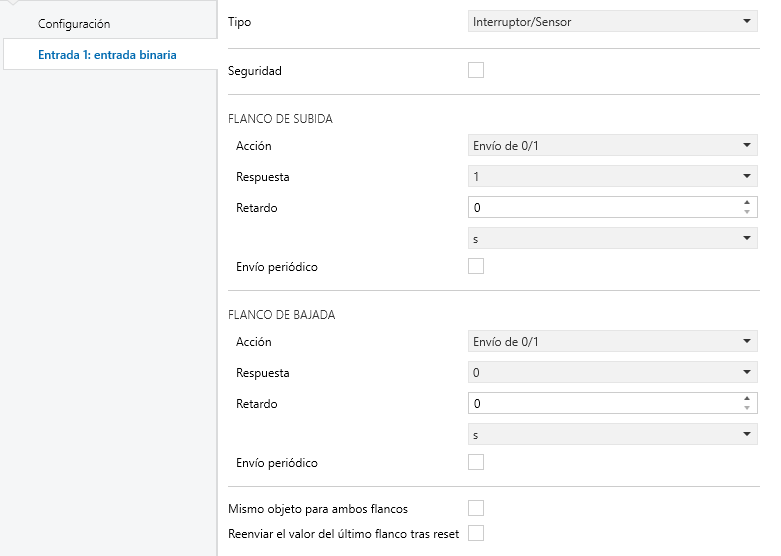Open Acción dropdown under Flanco de subida
The image size is (781, 556).
pos(613,145)
